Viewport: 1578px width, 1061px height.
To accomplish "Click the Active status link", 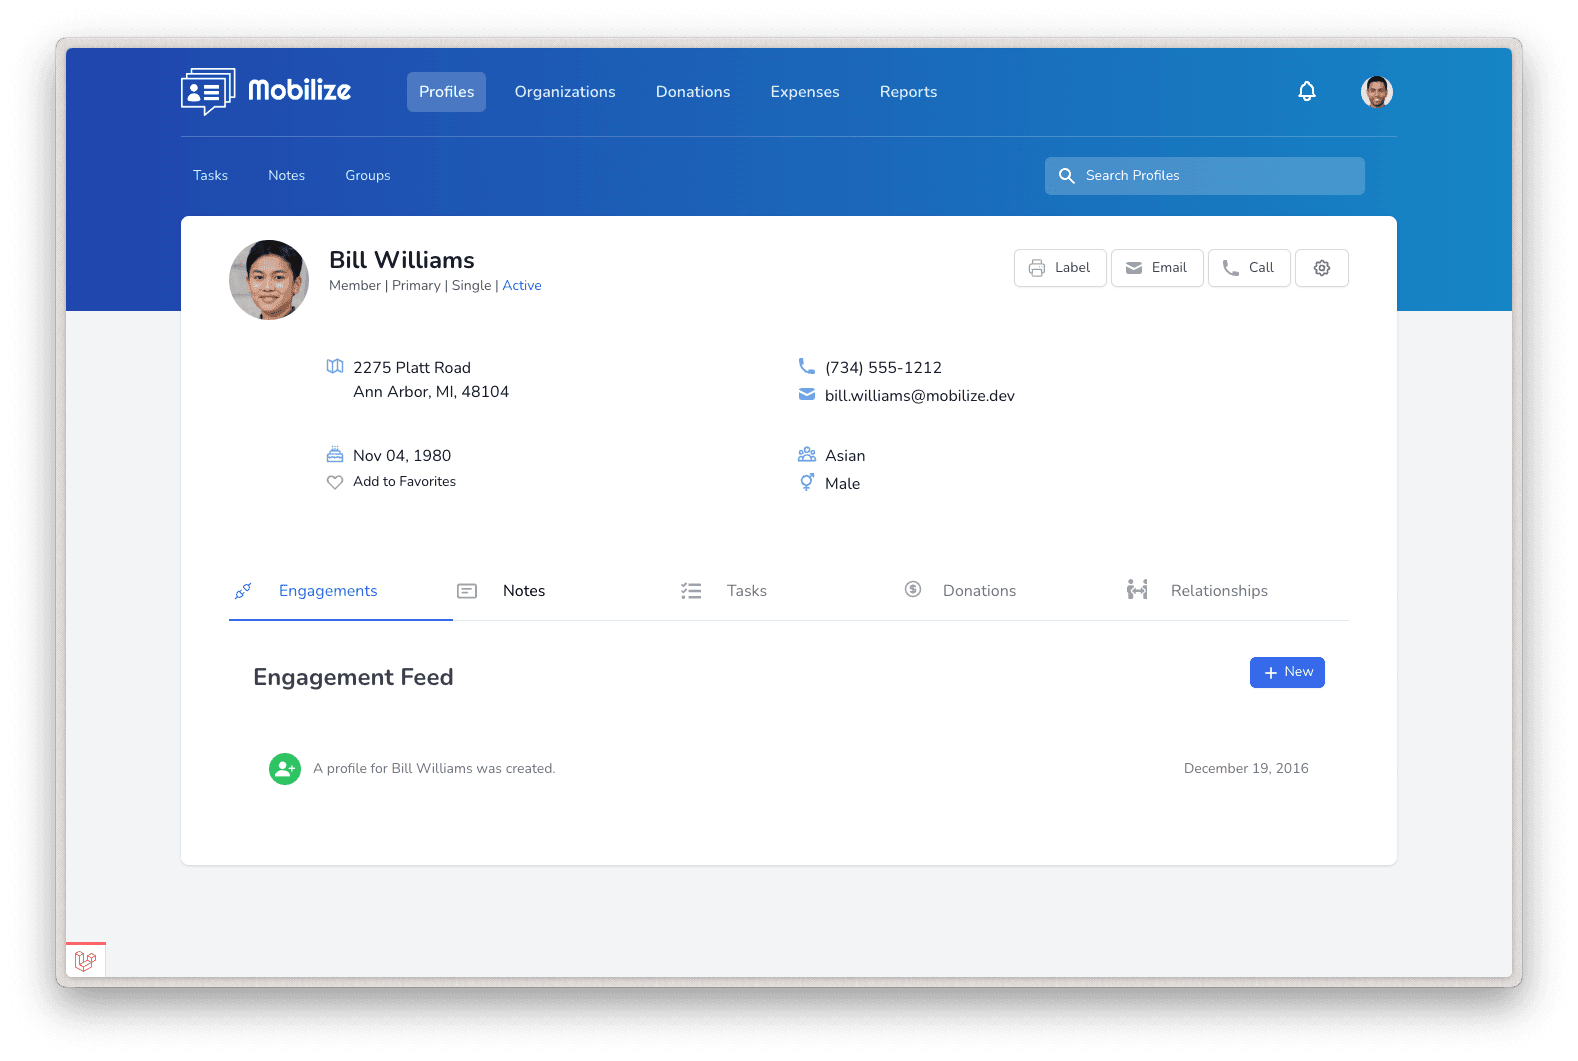I will 522,286.
